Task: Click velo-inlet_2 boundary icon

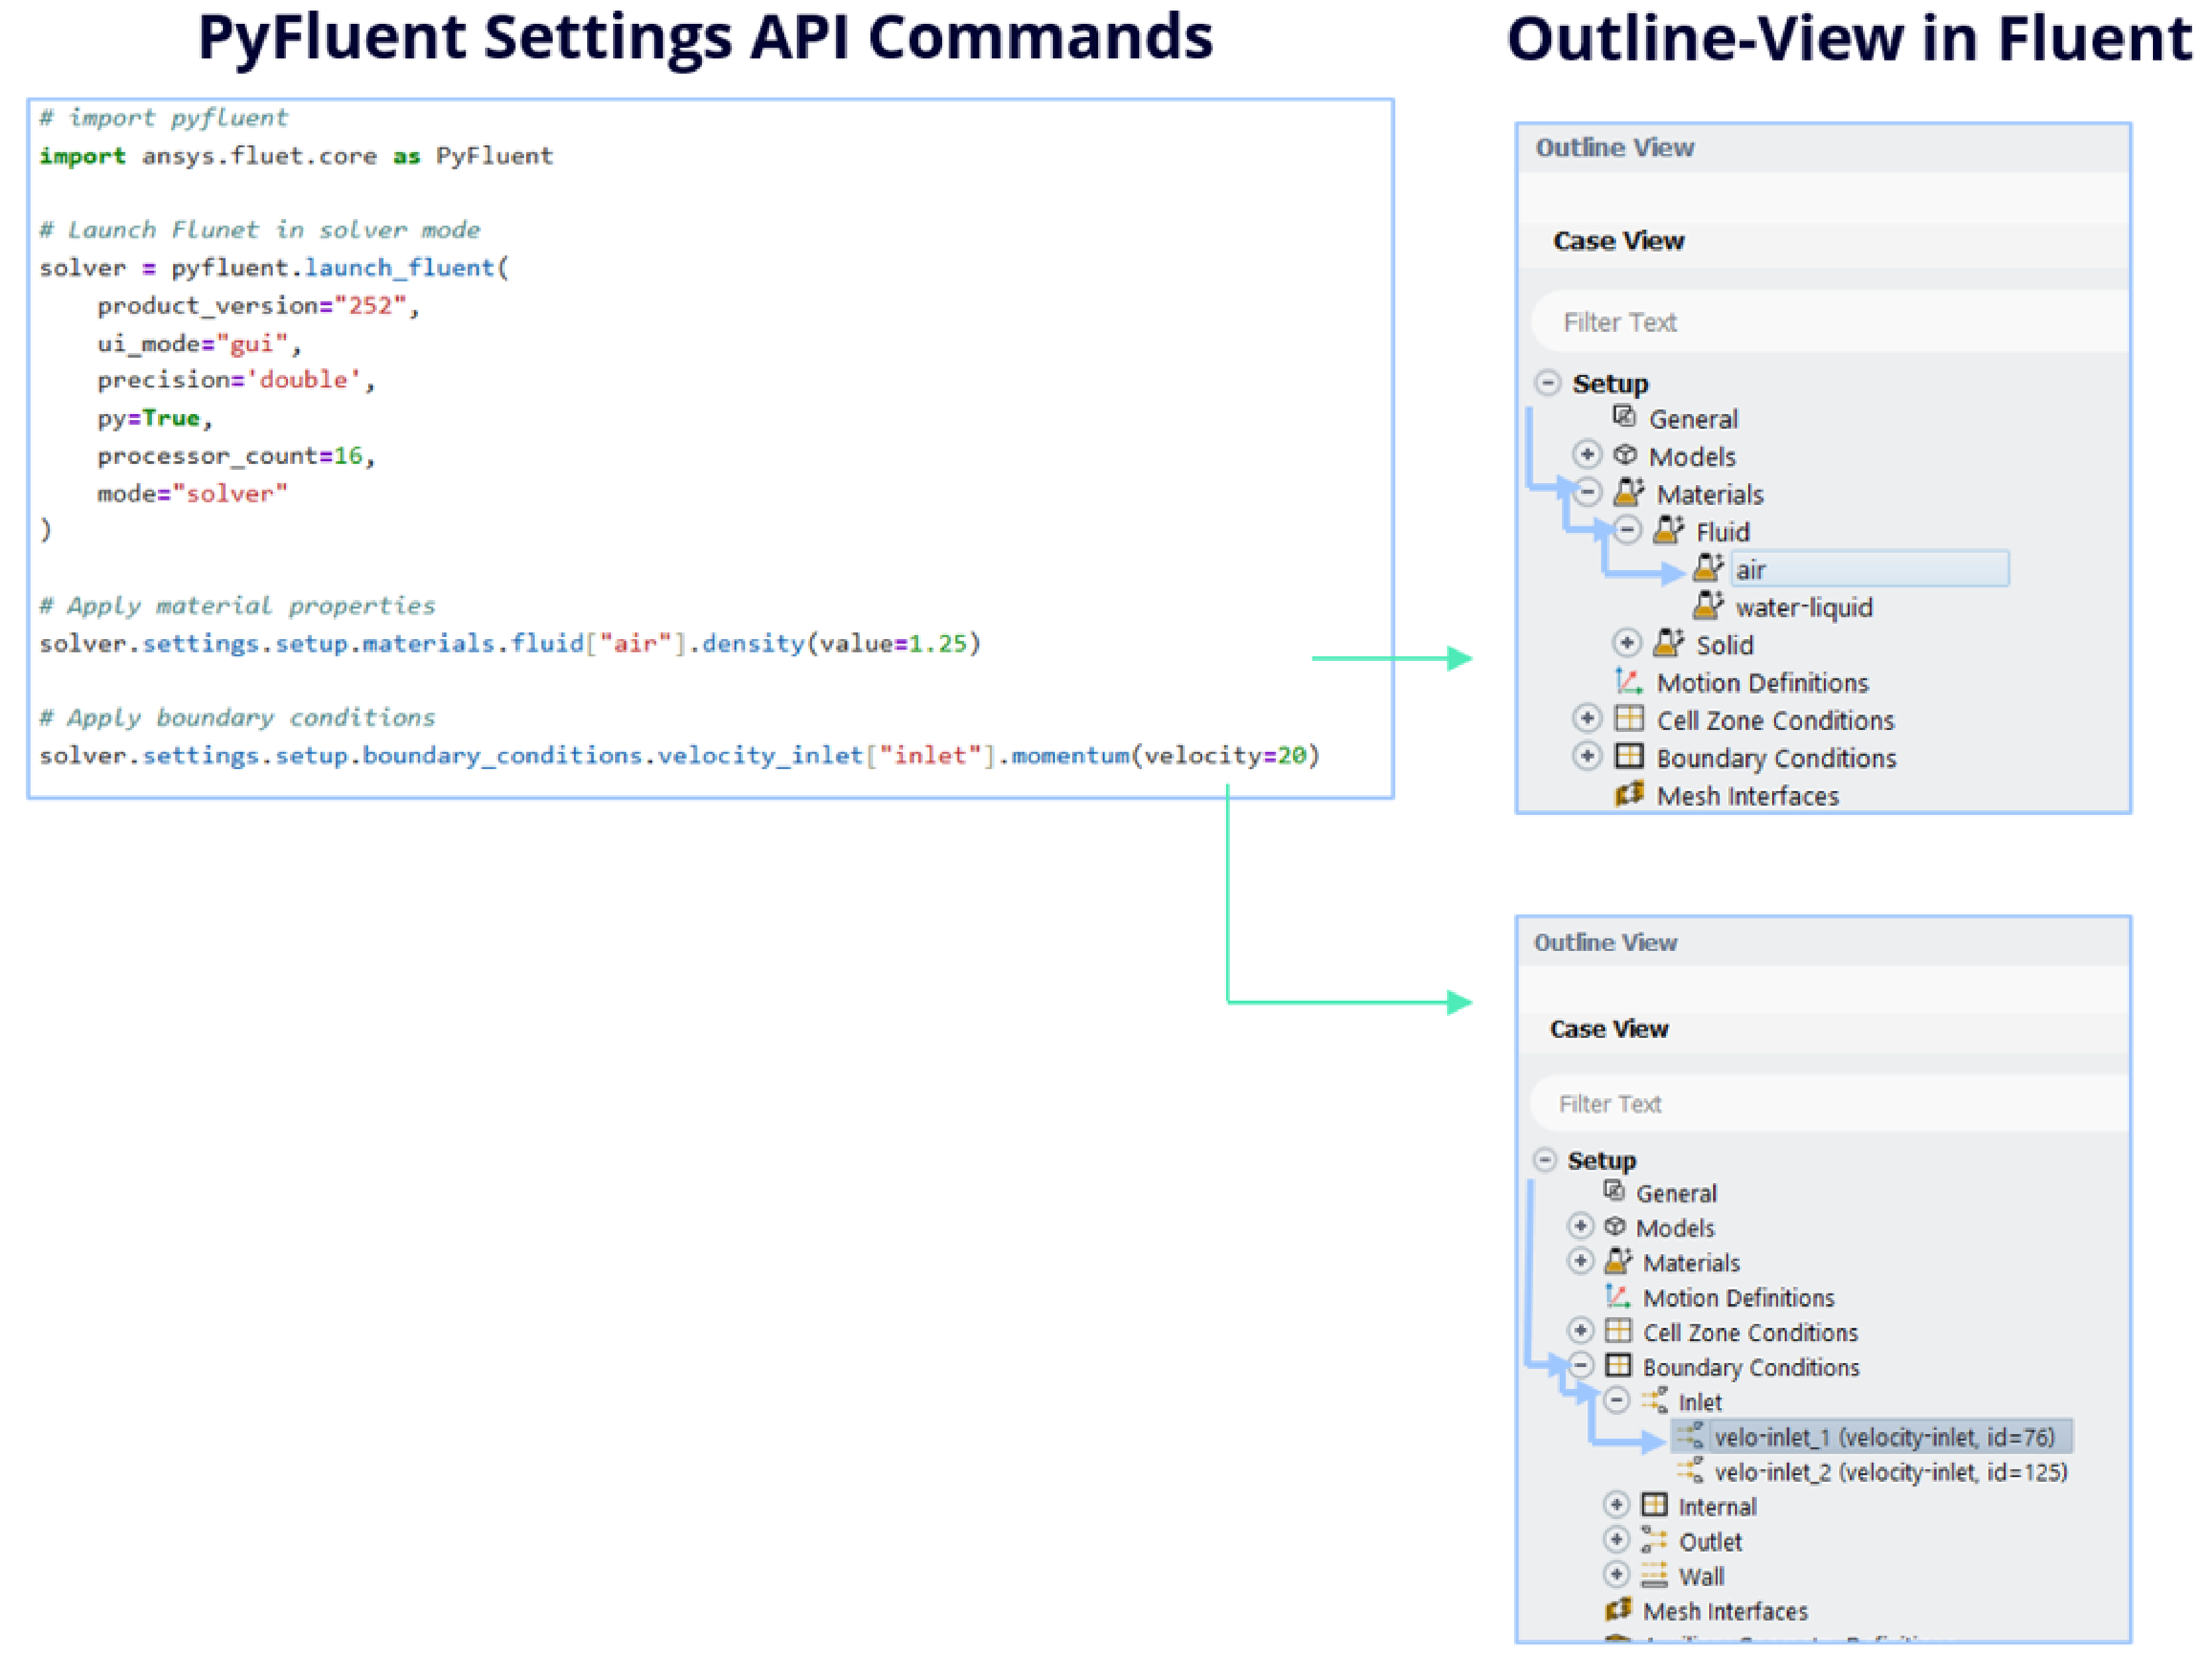Action: [1690, 1470]
